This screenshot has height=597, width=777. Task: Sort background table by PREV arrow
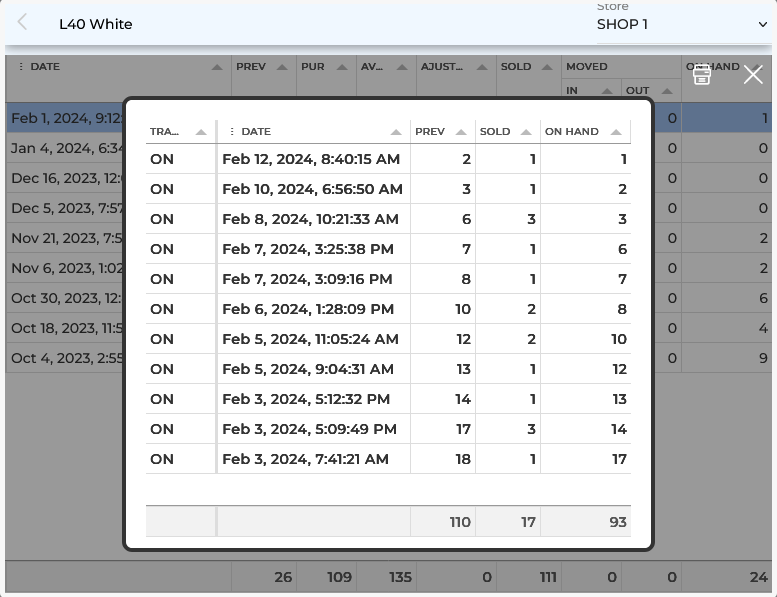point(282,67)
